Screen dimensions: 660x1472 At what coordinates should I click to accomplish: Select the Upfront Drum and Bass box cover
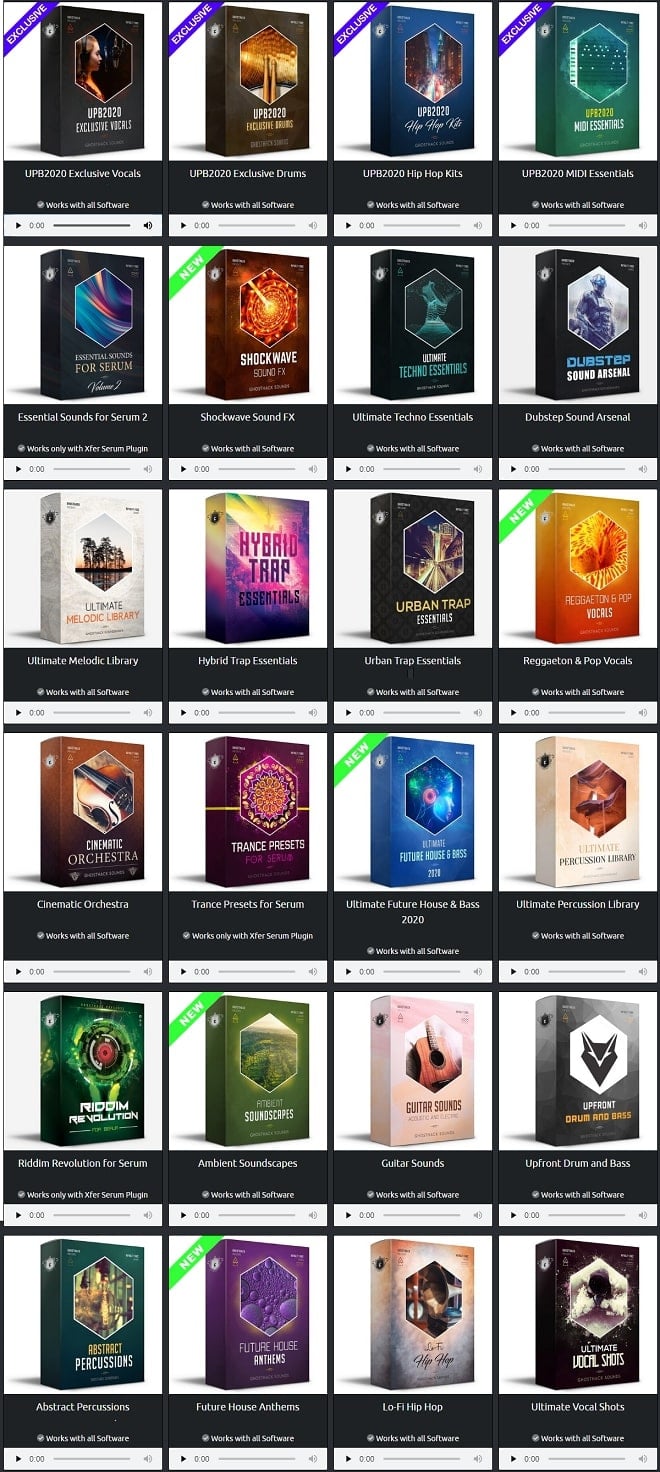pos(578,1070)
